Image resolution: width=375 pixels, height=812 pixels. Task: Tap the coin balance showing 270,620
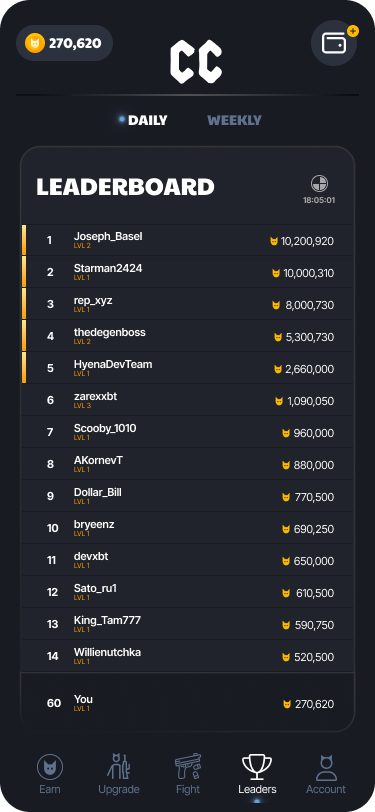(64, 43)
